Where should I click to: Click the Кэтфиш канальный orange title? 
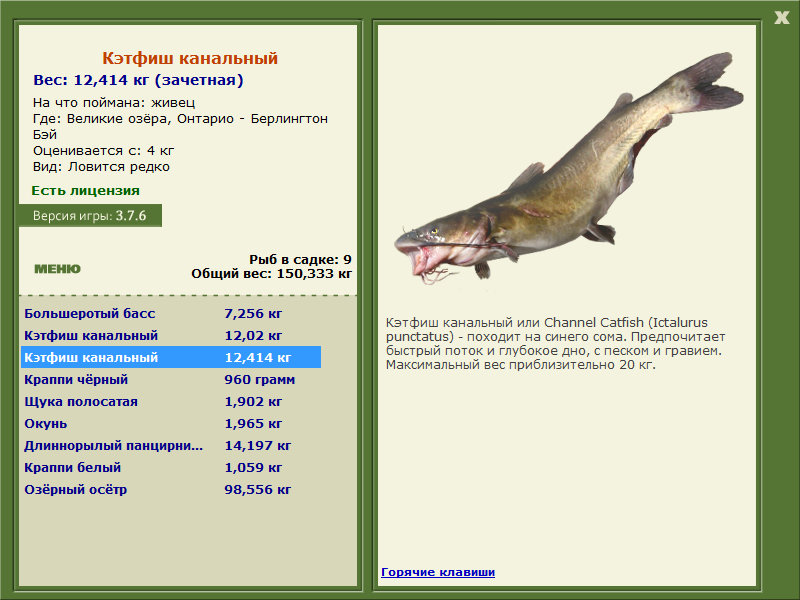[x=190, y=58]
